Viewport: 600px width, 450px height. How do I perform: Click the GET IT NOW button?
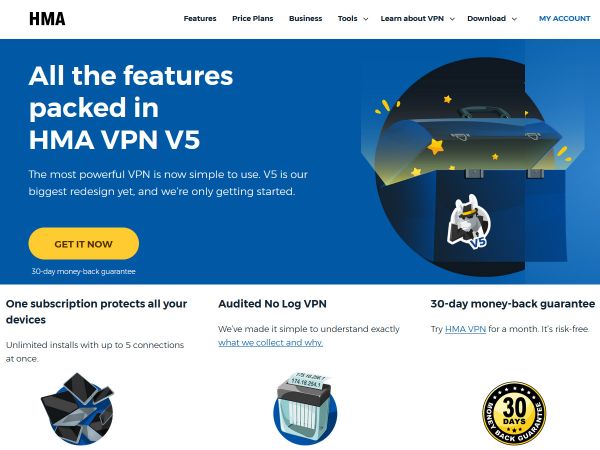tap(83, 244)
